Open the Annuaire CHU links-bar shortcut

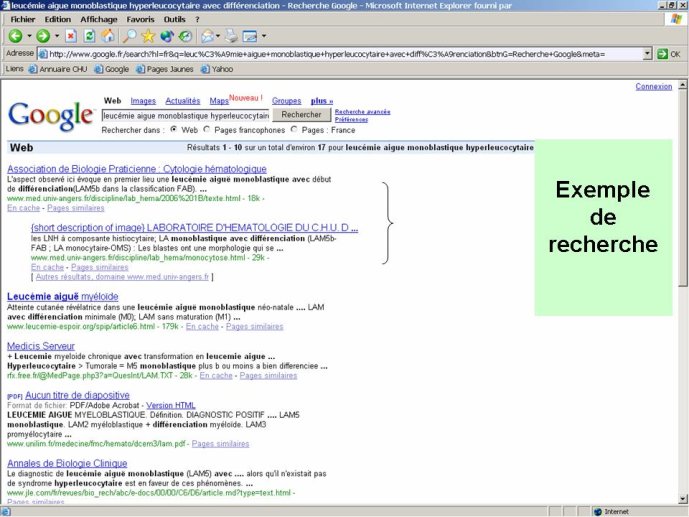(58, 69)
